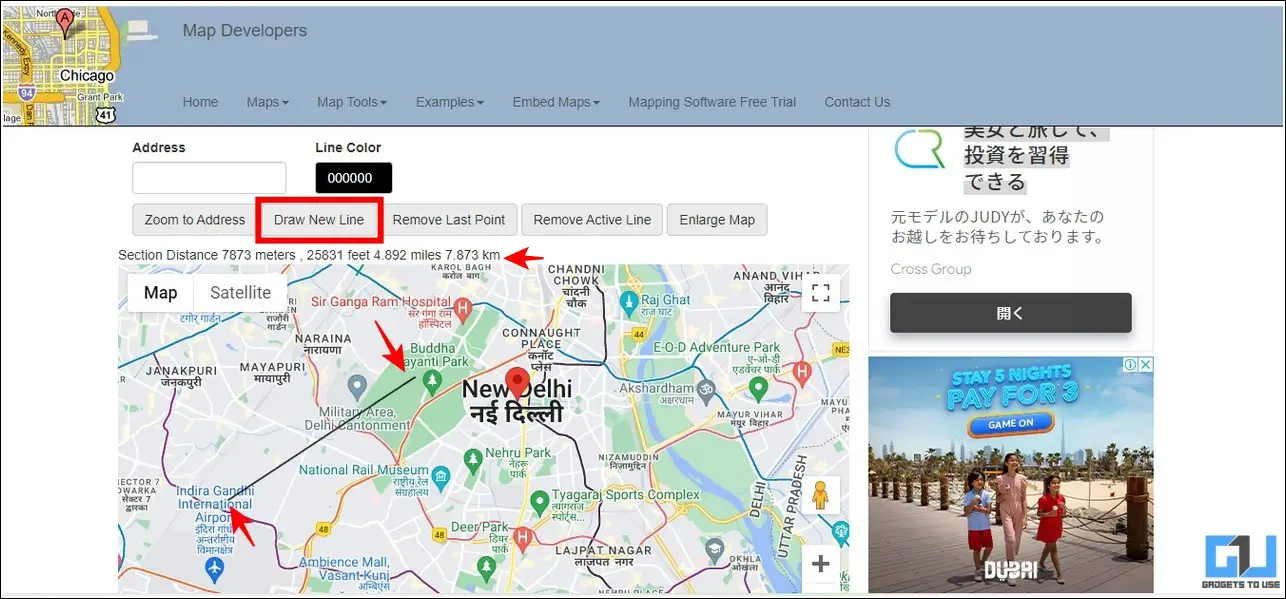
Task: Open the Examples dropdown menu
Action: [x=450, y=102]
